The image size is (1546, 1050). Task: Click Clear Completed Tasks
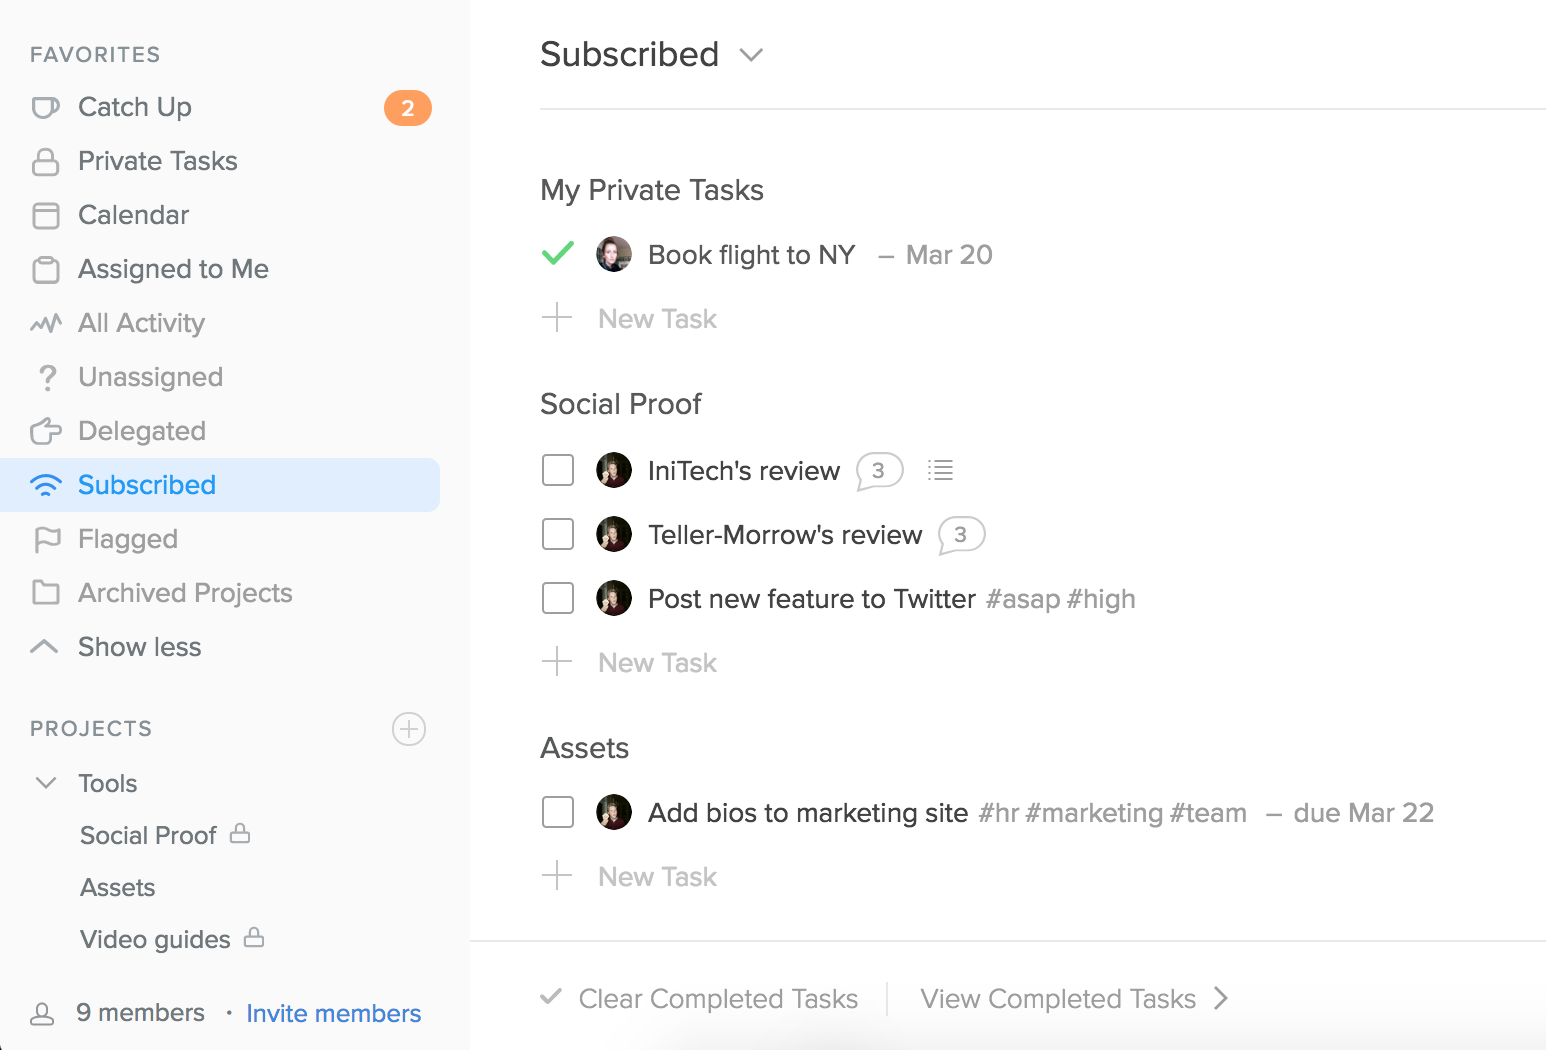(x=718, y=999)
